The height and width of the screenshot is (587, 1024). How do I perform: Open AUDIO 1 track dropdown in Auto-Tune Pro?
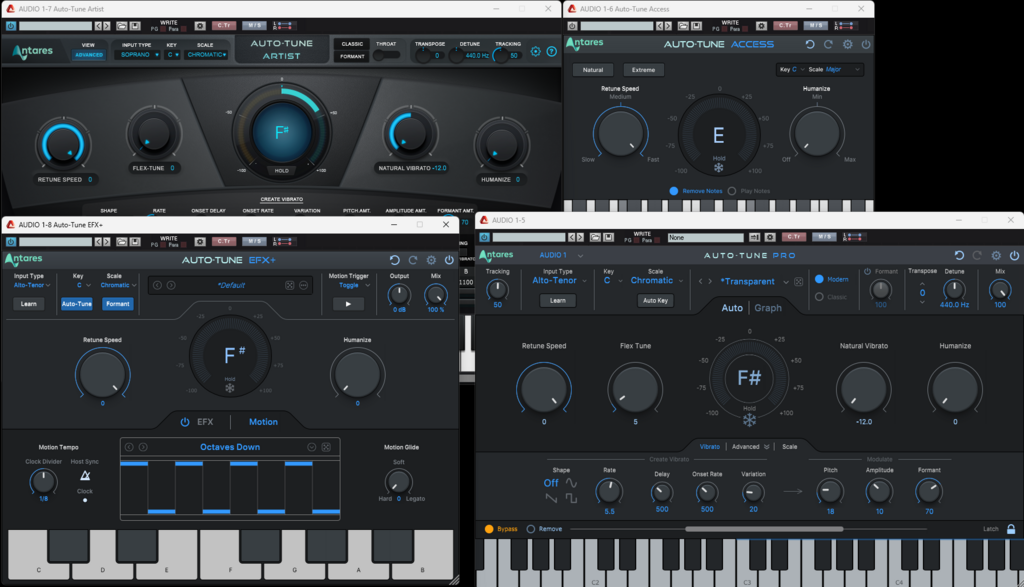561,255
